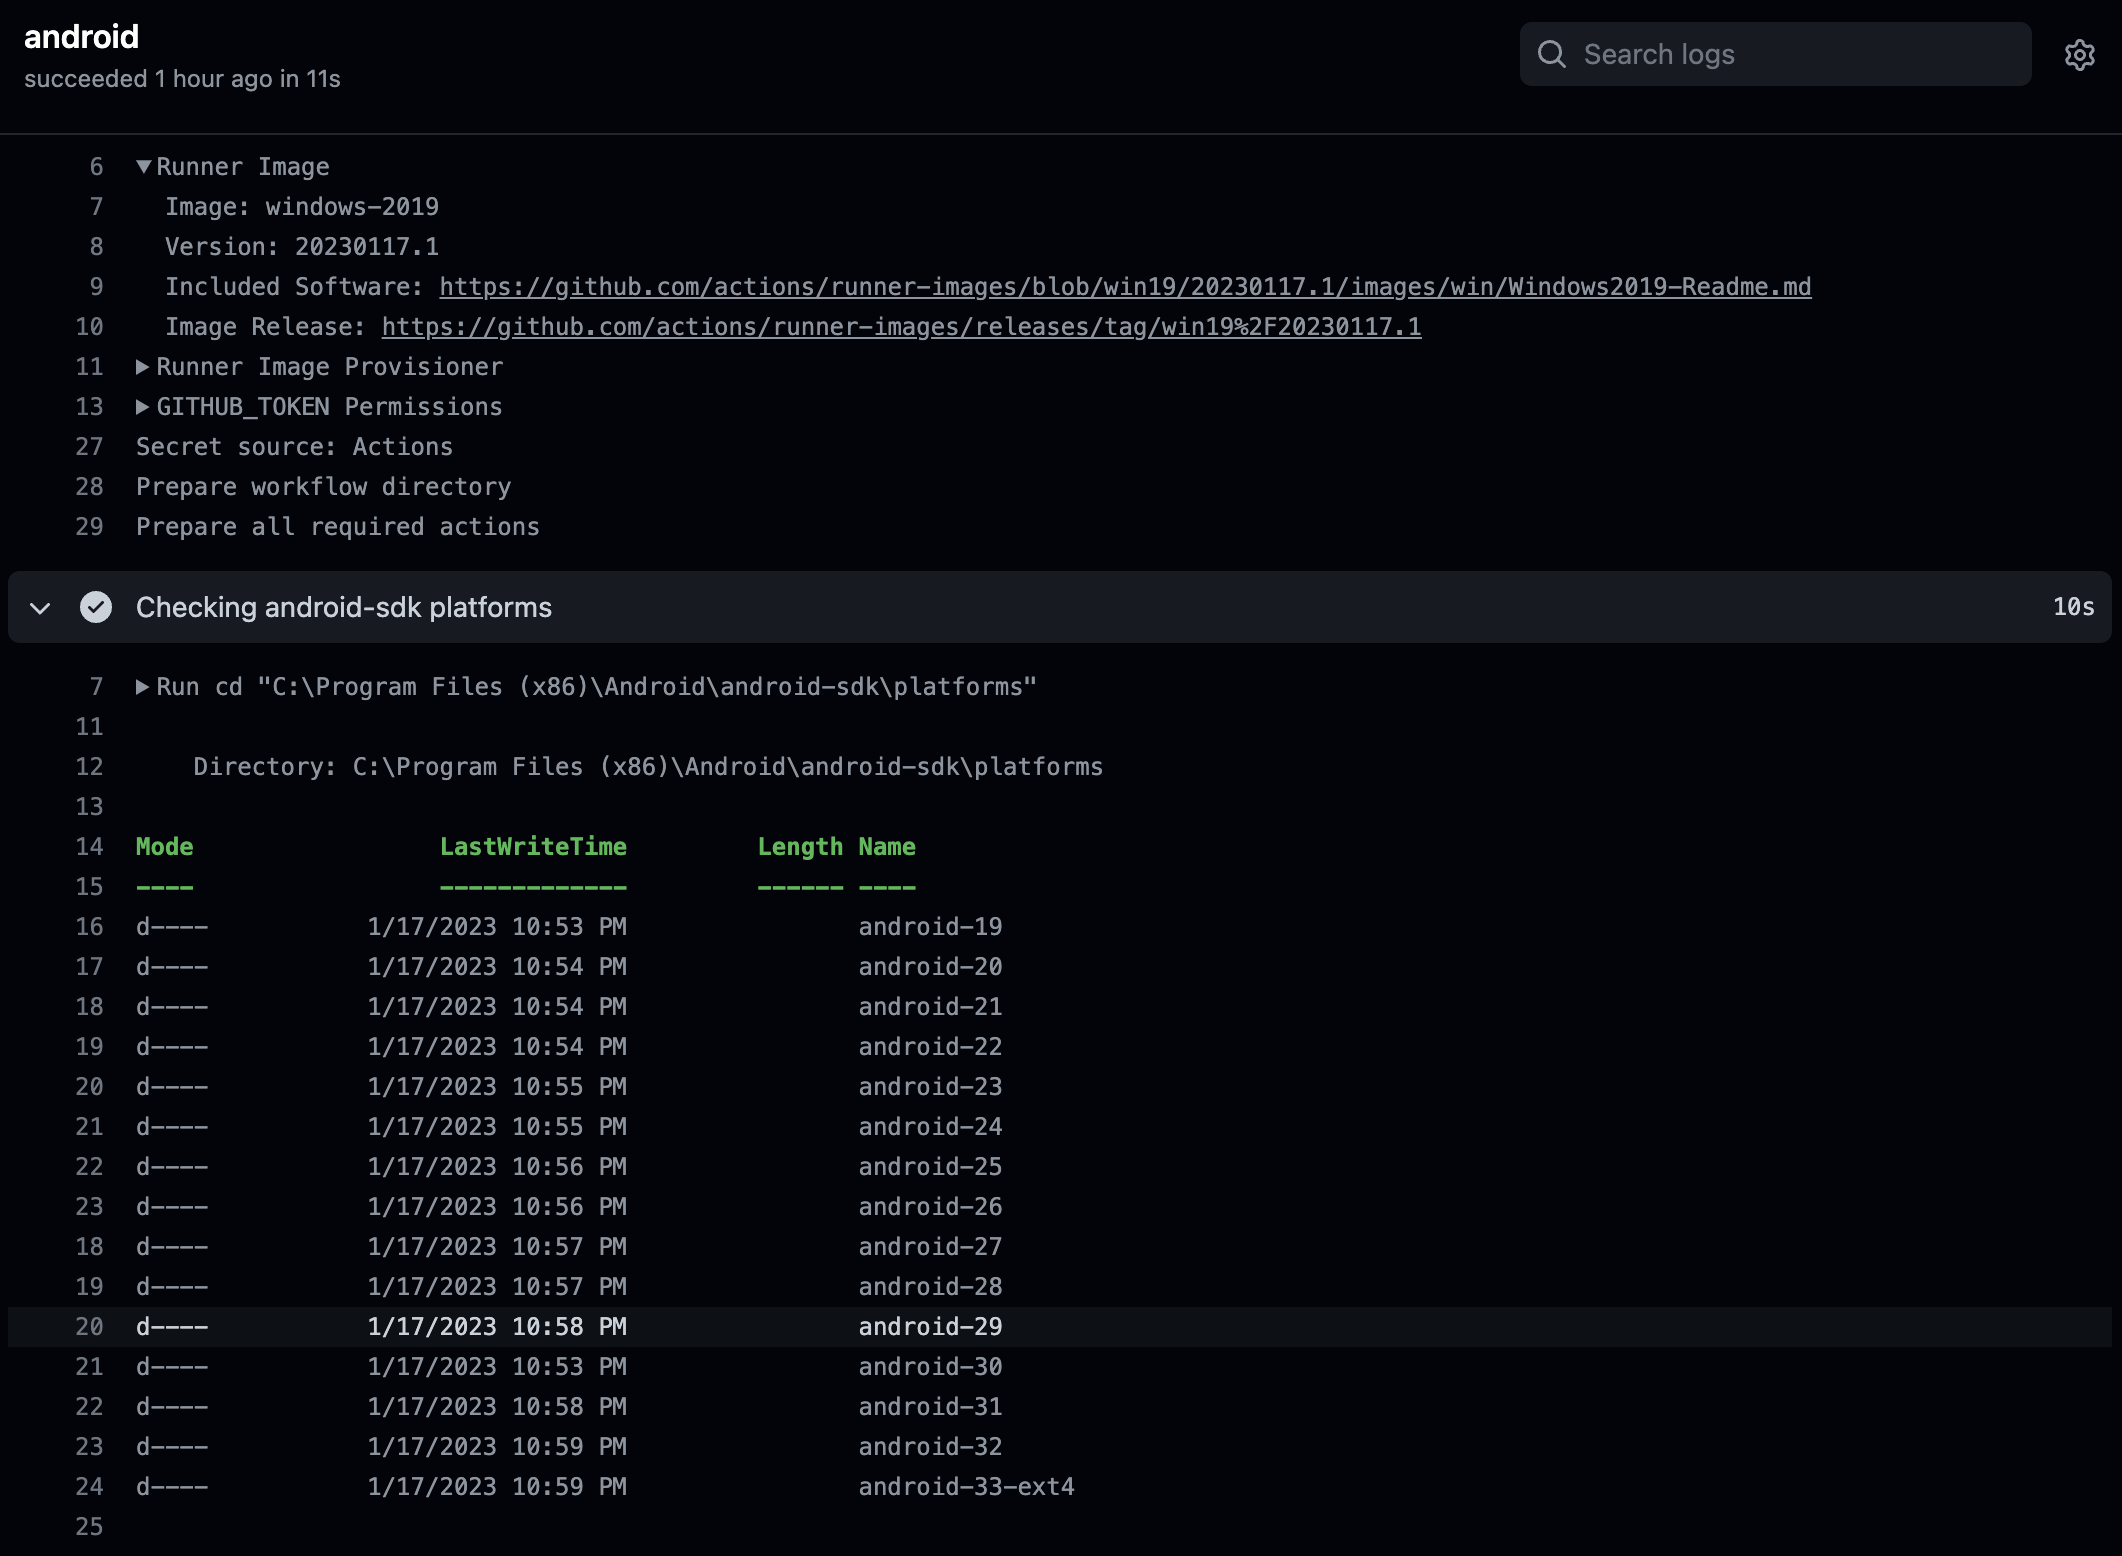Viewport: 2122px width, 1556px height.
Task: Click line number 16 for android-19
Action: (89, 927)
